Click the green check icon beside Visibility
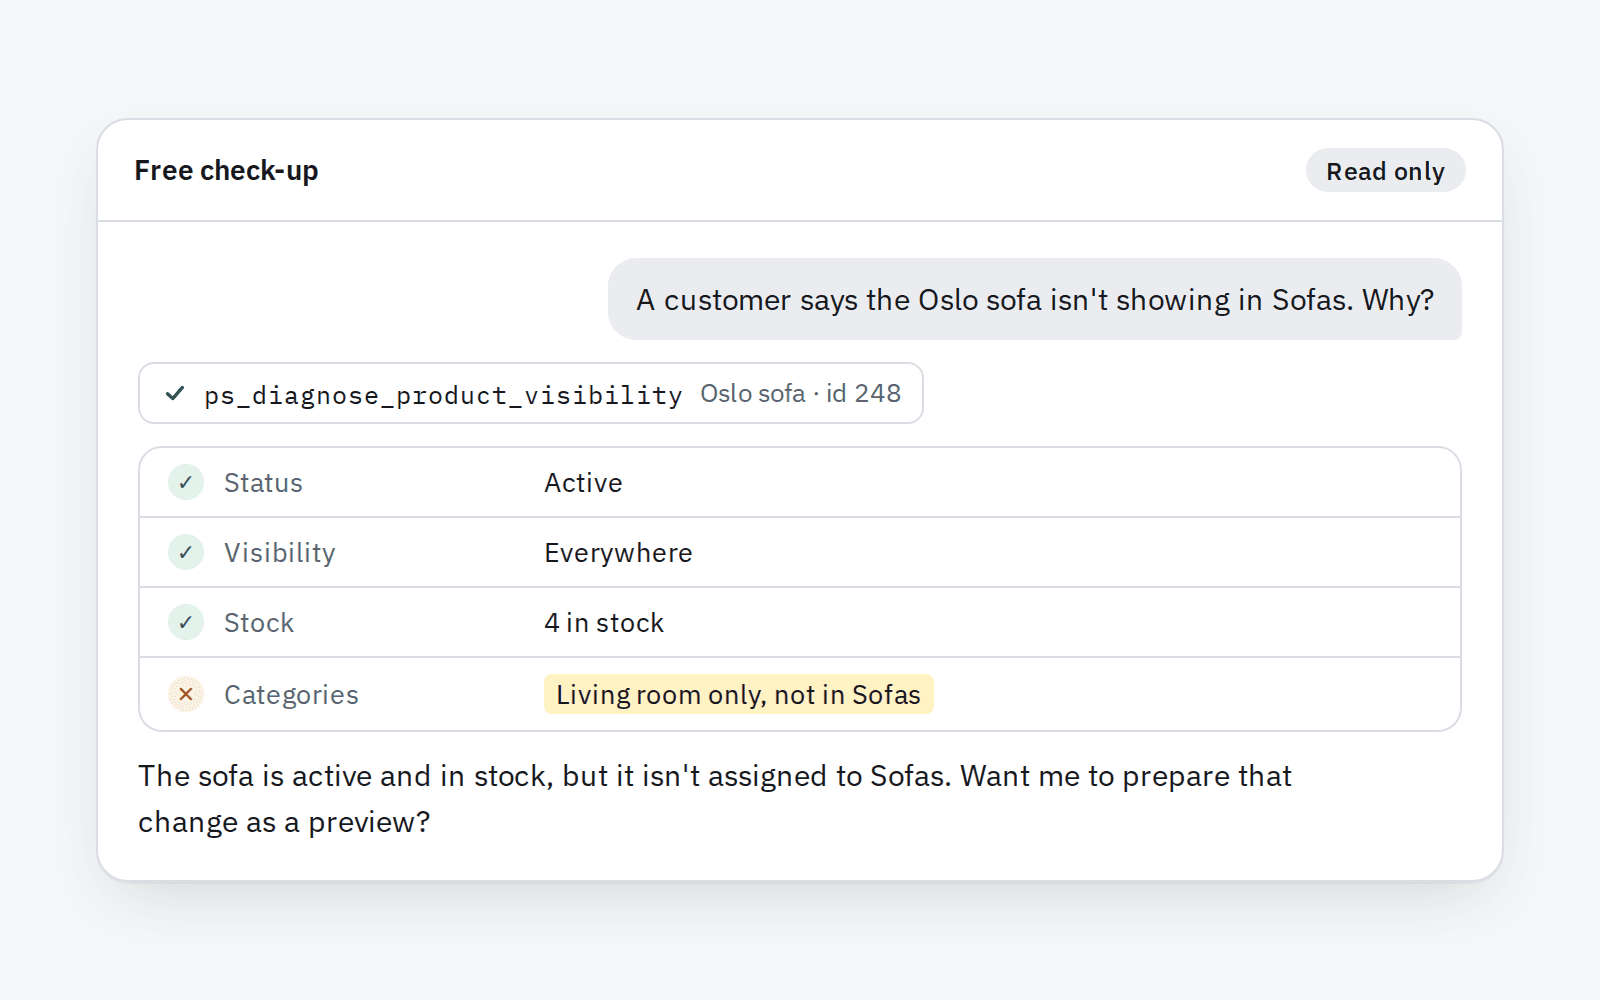The width and height of the screenshot is (1600, 1000). (x=186, y=552)
